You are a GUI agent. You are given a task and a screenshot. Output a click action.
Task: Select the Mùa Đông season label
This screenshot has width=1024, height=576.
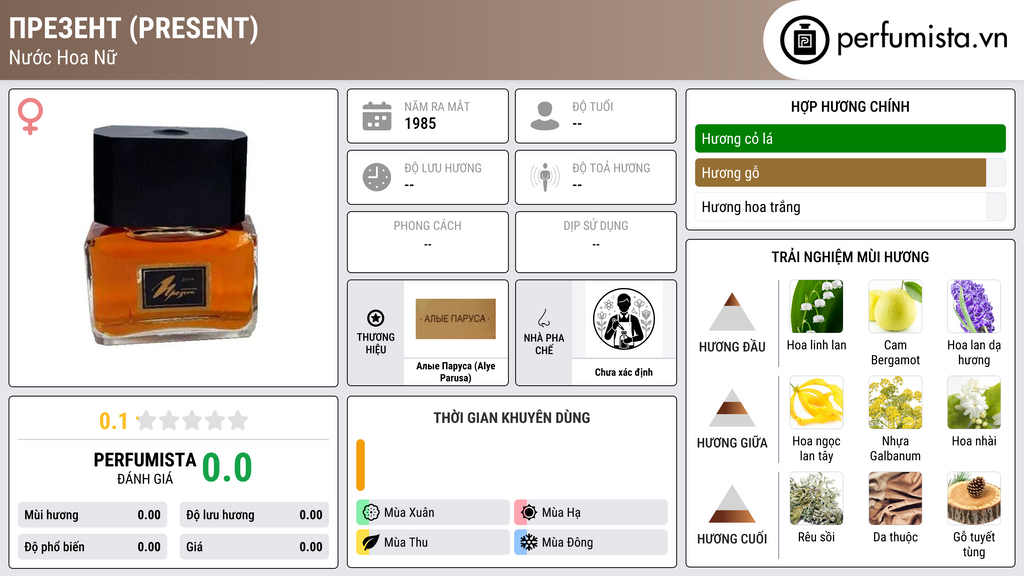tap(567, 542)
